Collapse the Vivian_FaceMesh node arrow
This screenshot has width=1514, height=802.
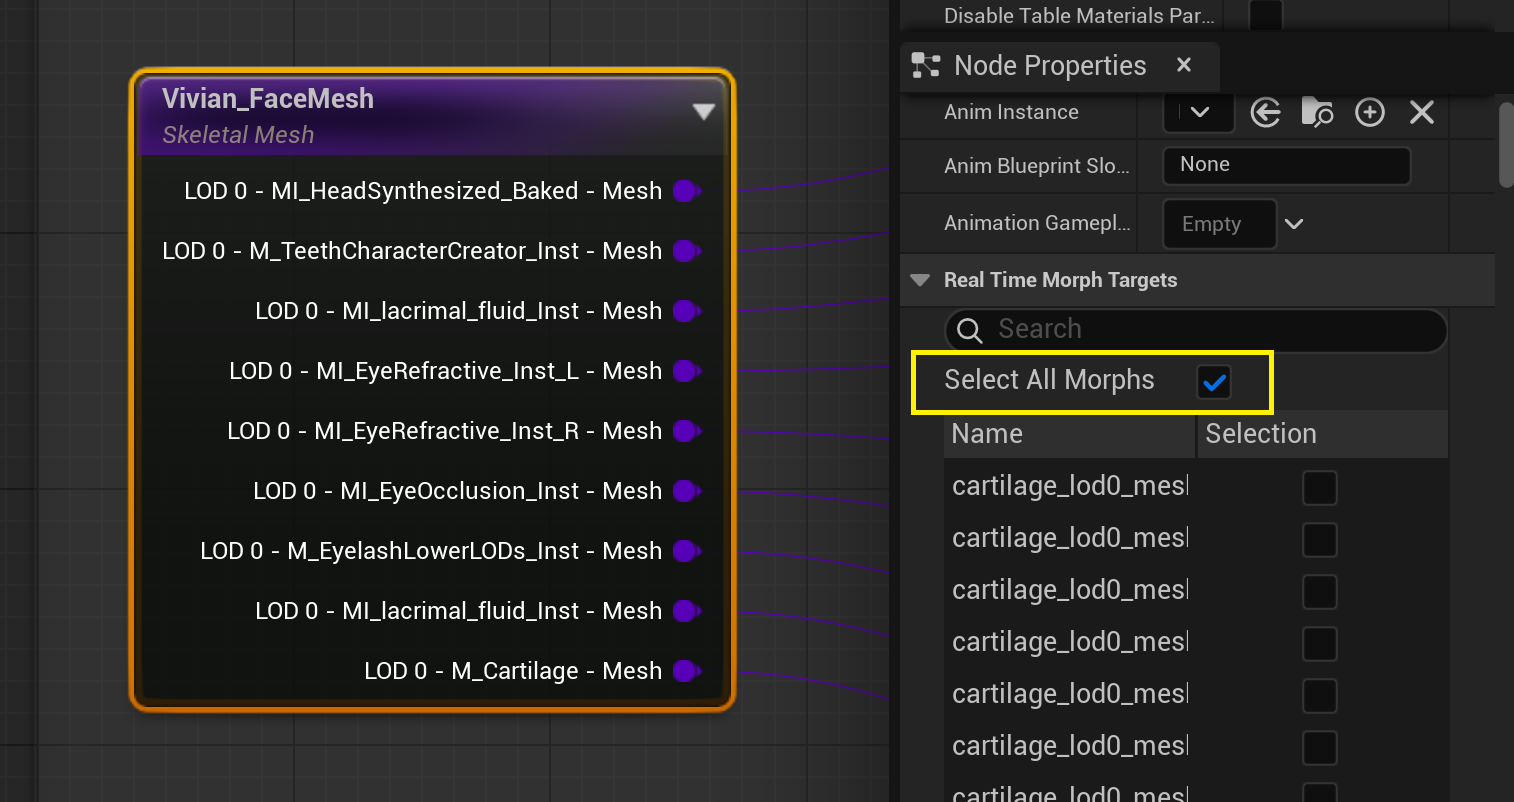point(704,112)
